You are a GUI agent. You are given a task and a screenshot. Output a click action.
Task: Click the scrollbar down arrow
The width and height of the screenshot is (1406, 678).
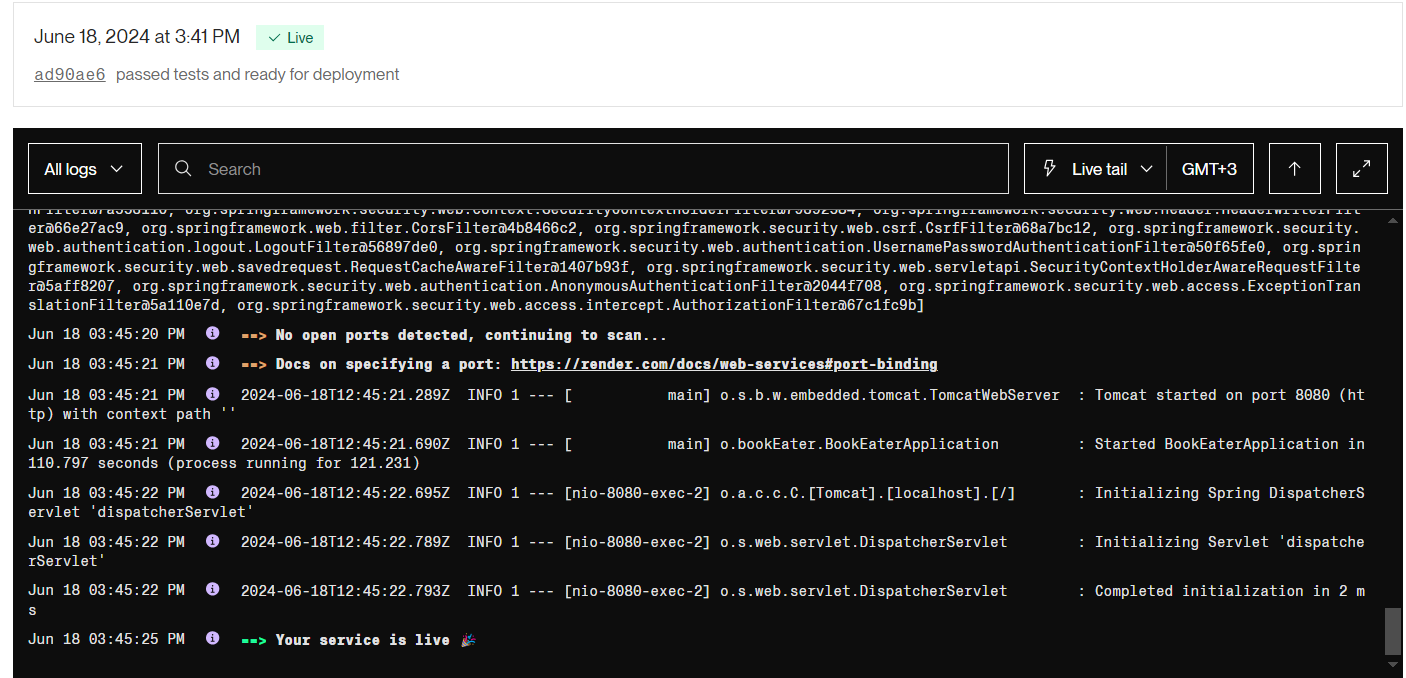coord(1392,665)
